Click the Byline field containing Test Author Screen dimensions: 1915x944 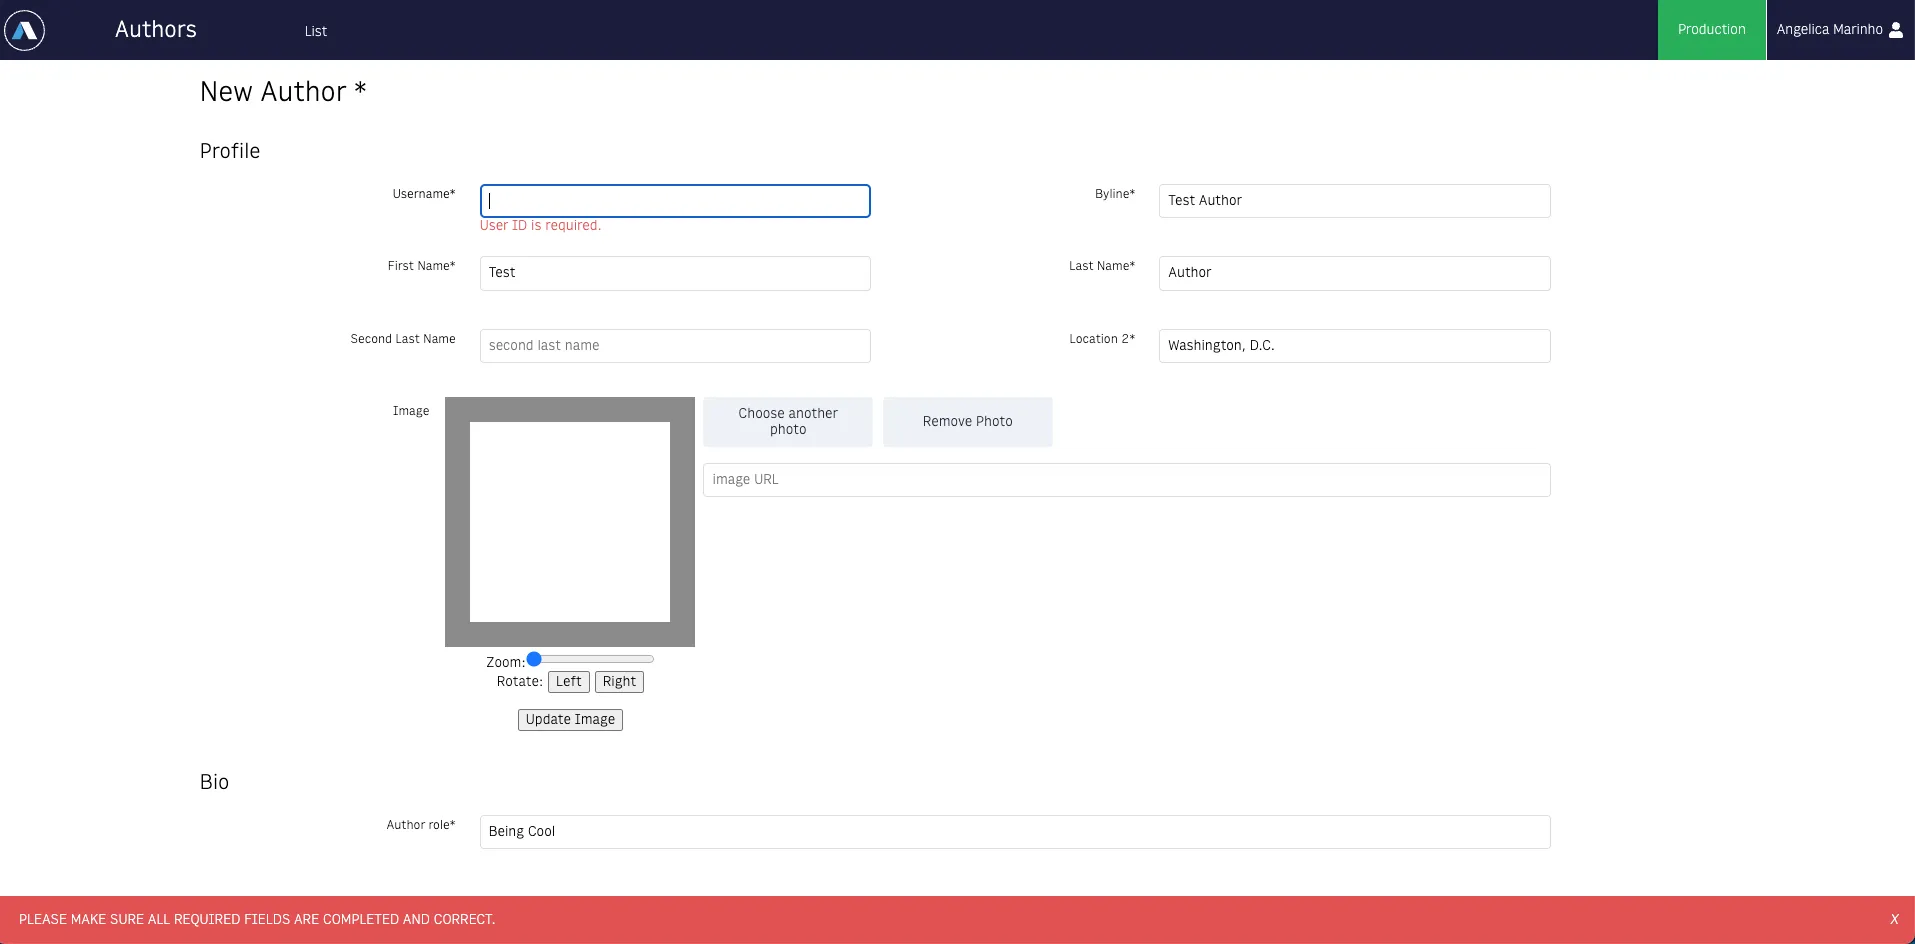tap(1354, 201)
